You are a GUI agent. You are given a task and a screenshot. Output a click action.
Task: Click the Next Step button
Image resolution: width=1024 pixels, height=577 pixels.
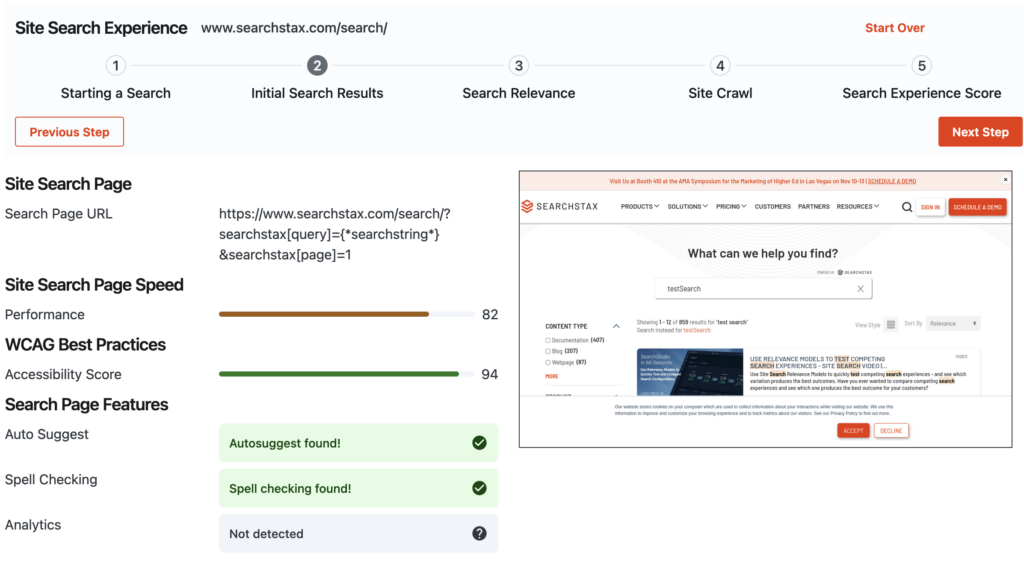tap(980, 131)
